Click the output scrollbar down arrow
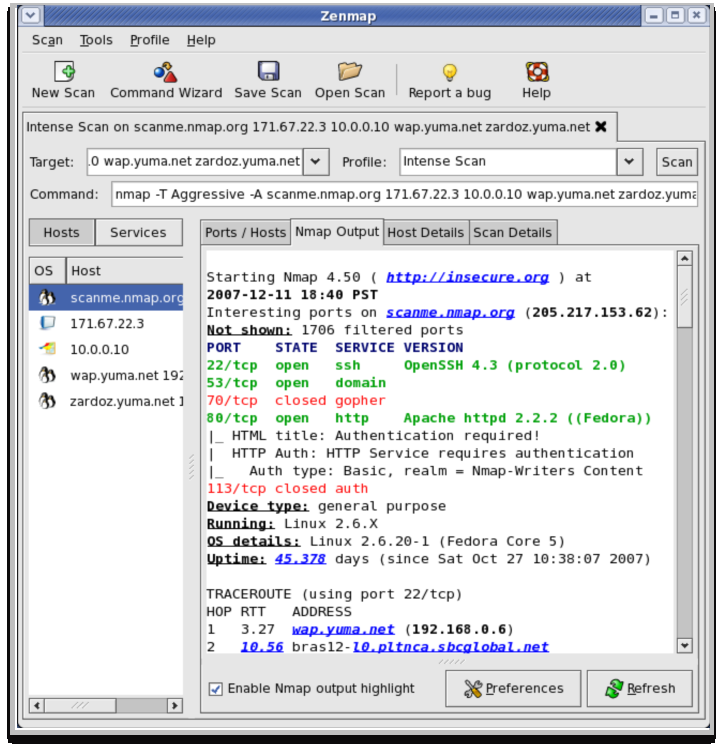 click(x=685, y=646)
